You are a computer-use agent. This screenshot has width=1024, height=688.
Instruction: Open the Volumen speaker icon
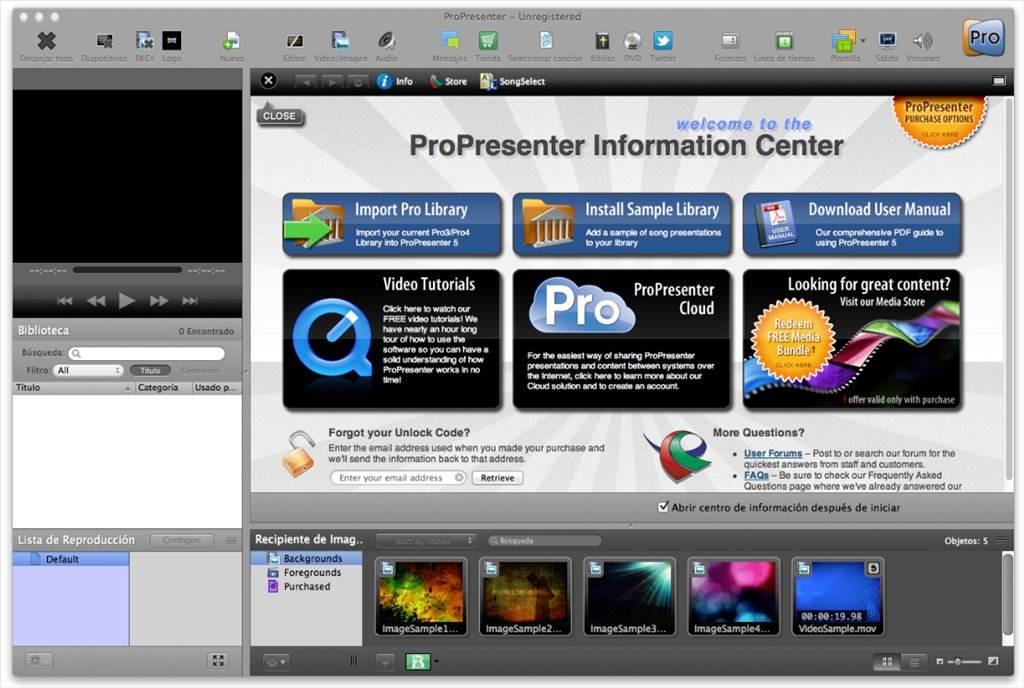pos(922,41)
